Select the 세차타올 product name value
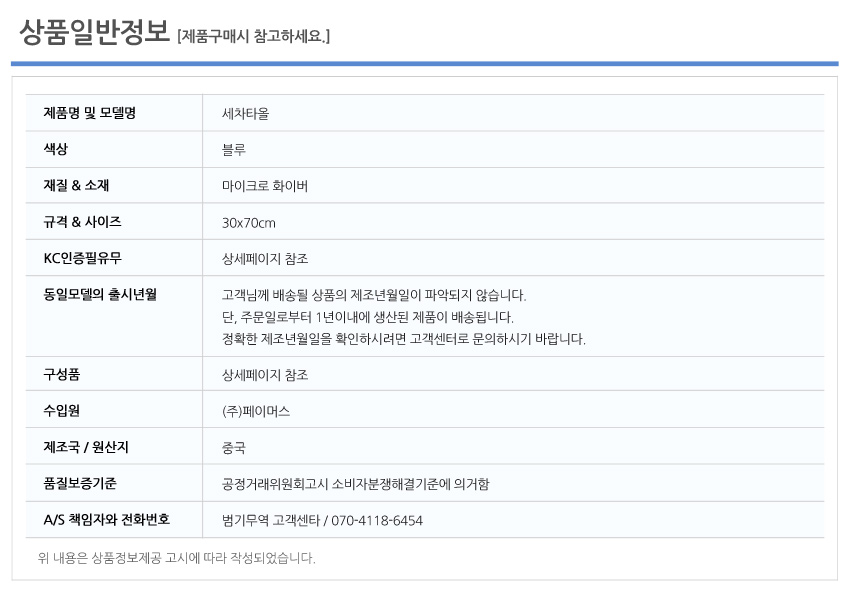The height and width of the screenshot is (596, 850). (x=245, y=113)
